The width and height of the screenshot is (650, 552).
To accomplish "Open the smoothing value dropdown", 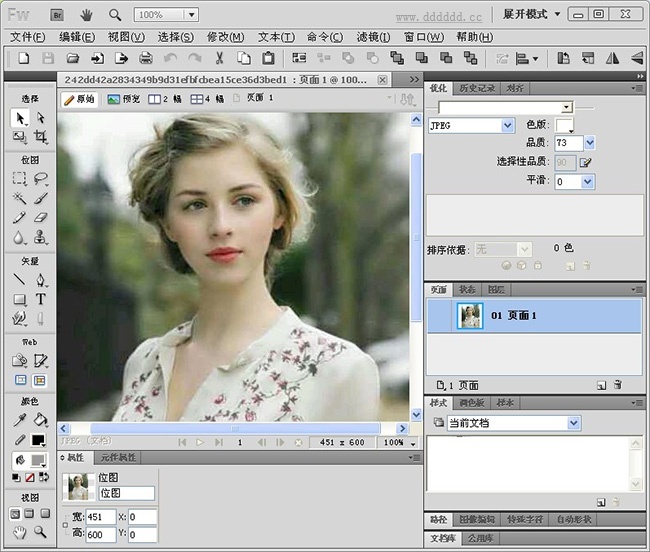I will pos(587,182).
